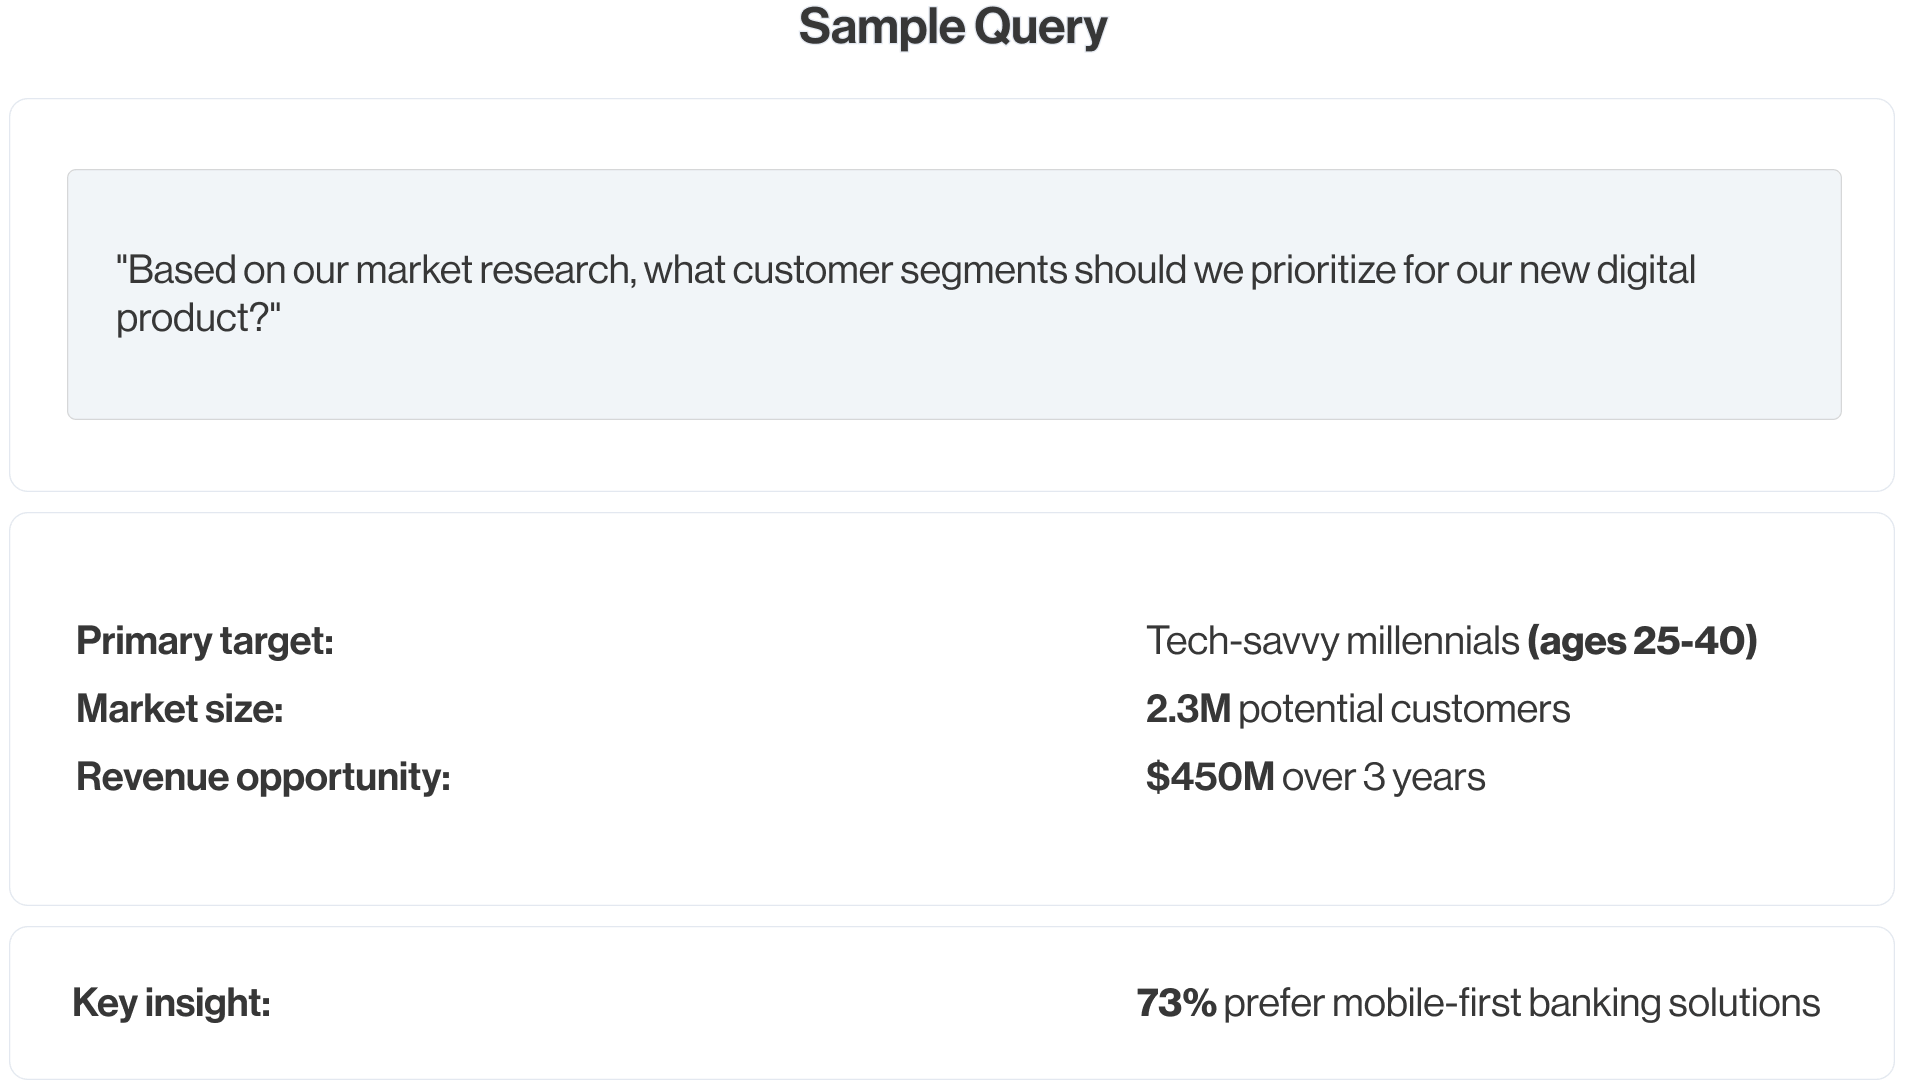
Task: Select the "Revenue opportunity:" label
Action: pyautogui.click(x=263, y=777)
